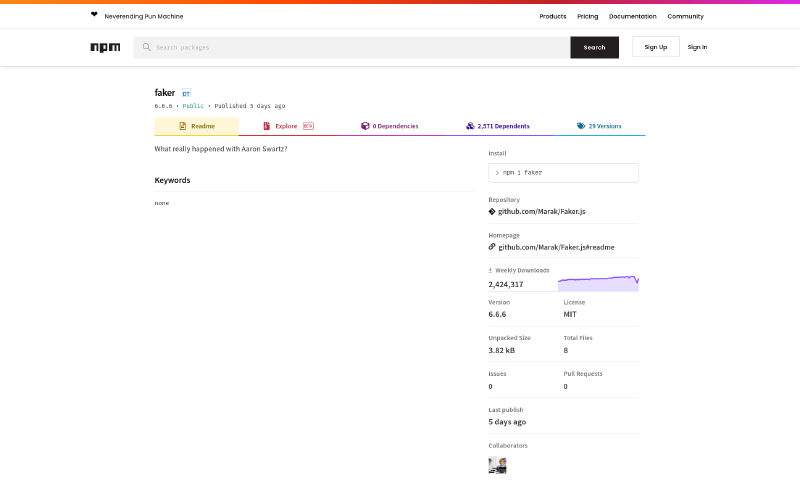The height and width of the screenshot is (486, 800).
Task: Open the Readme tab
Action: point(196,126)
